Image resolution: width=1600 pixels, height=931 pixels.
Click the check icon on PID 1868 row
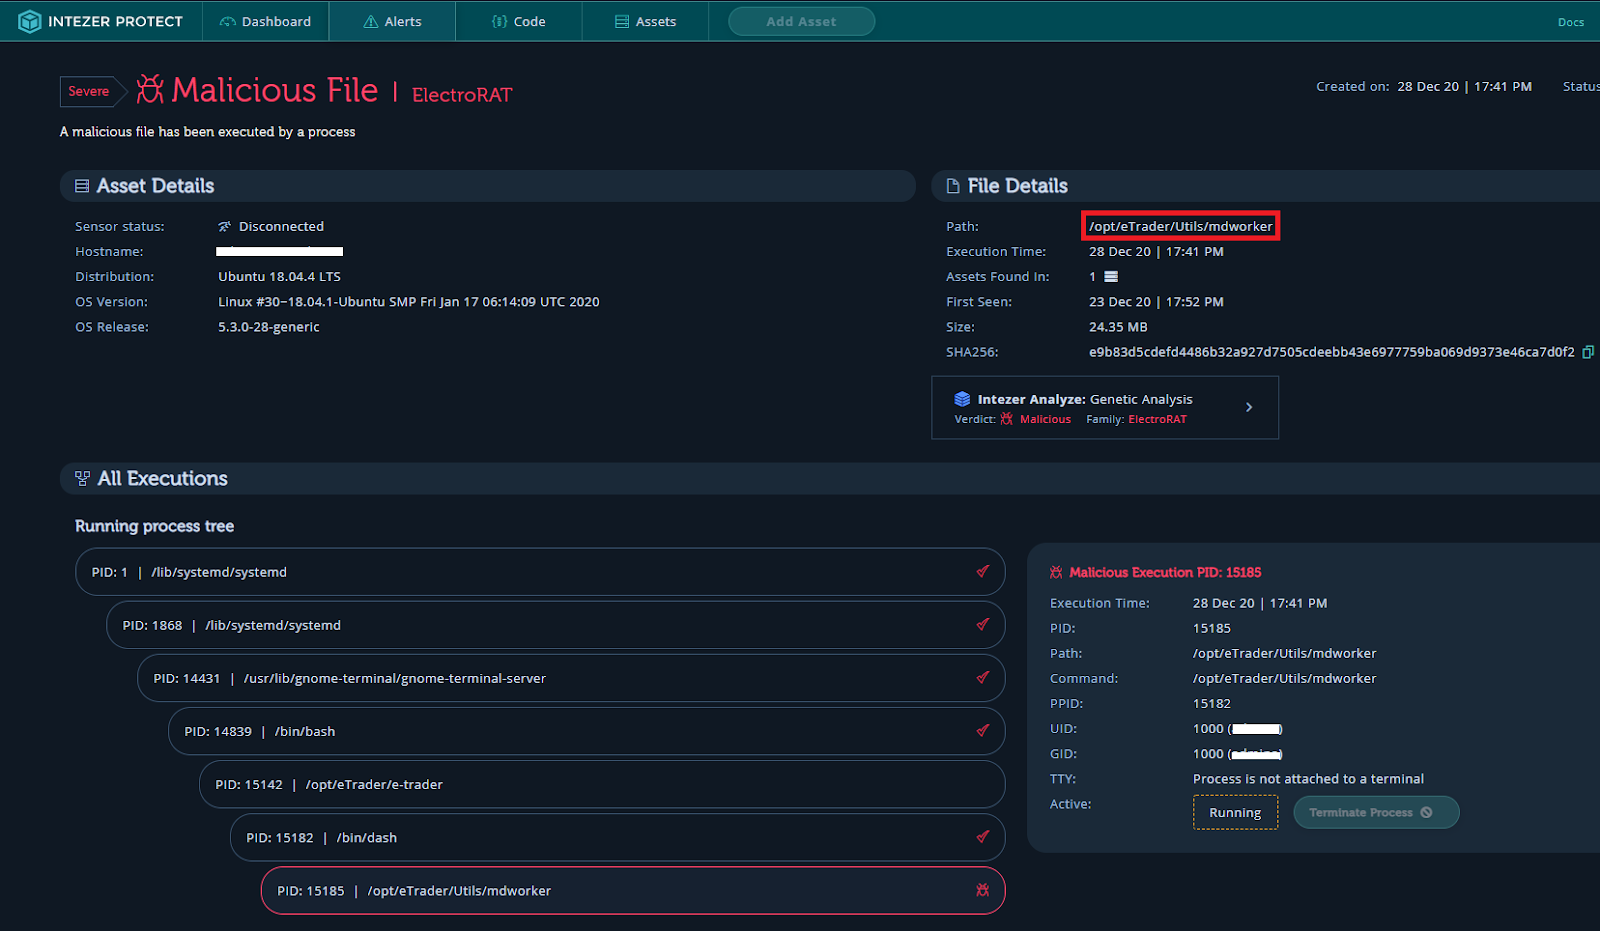(982, 625)
